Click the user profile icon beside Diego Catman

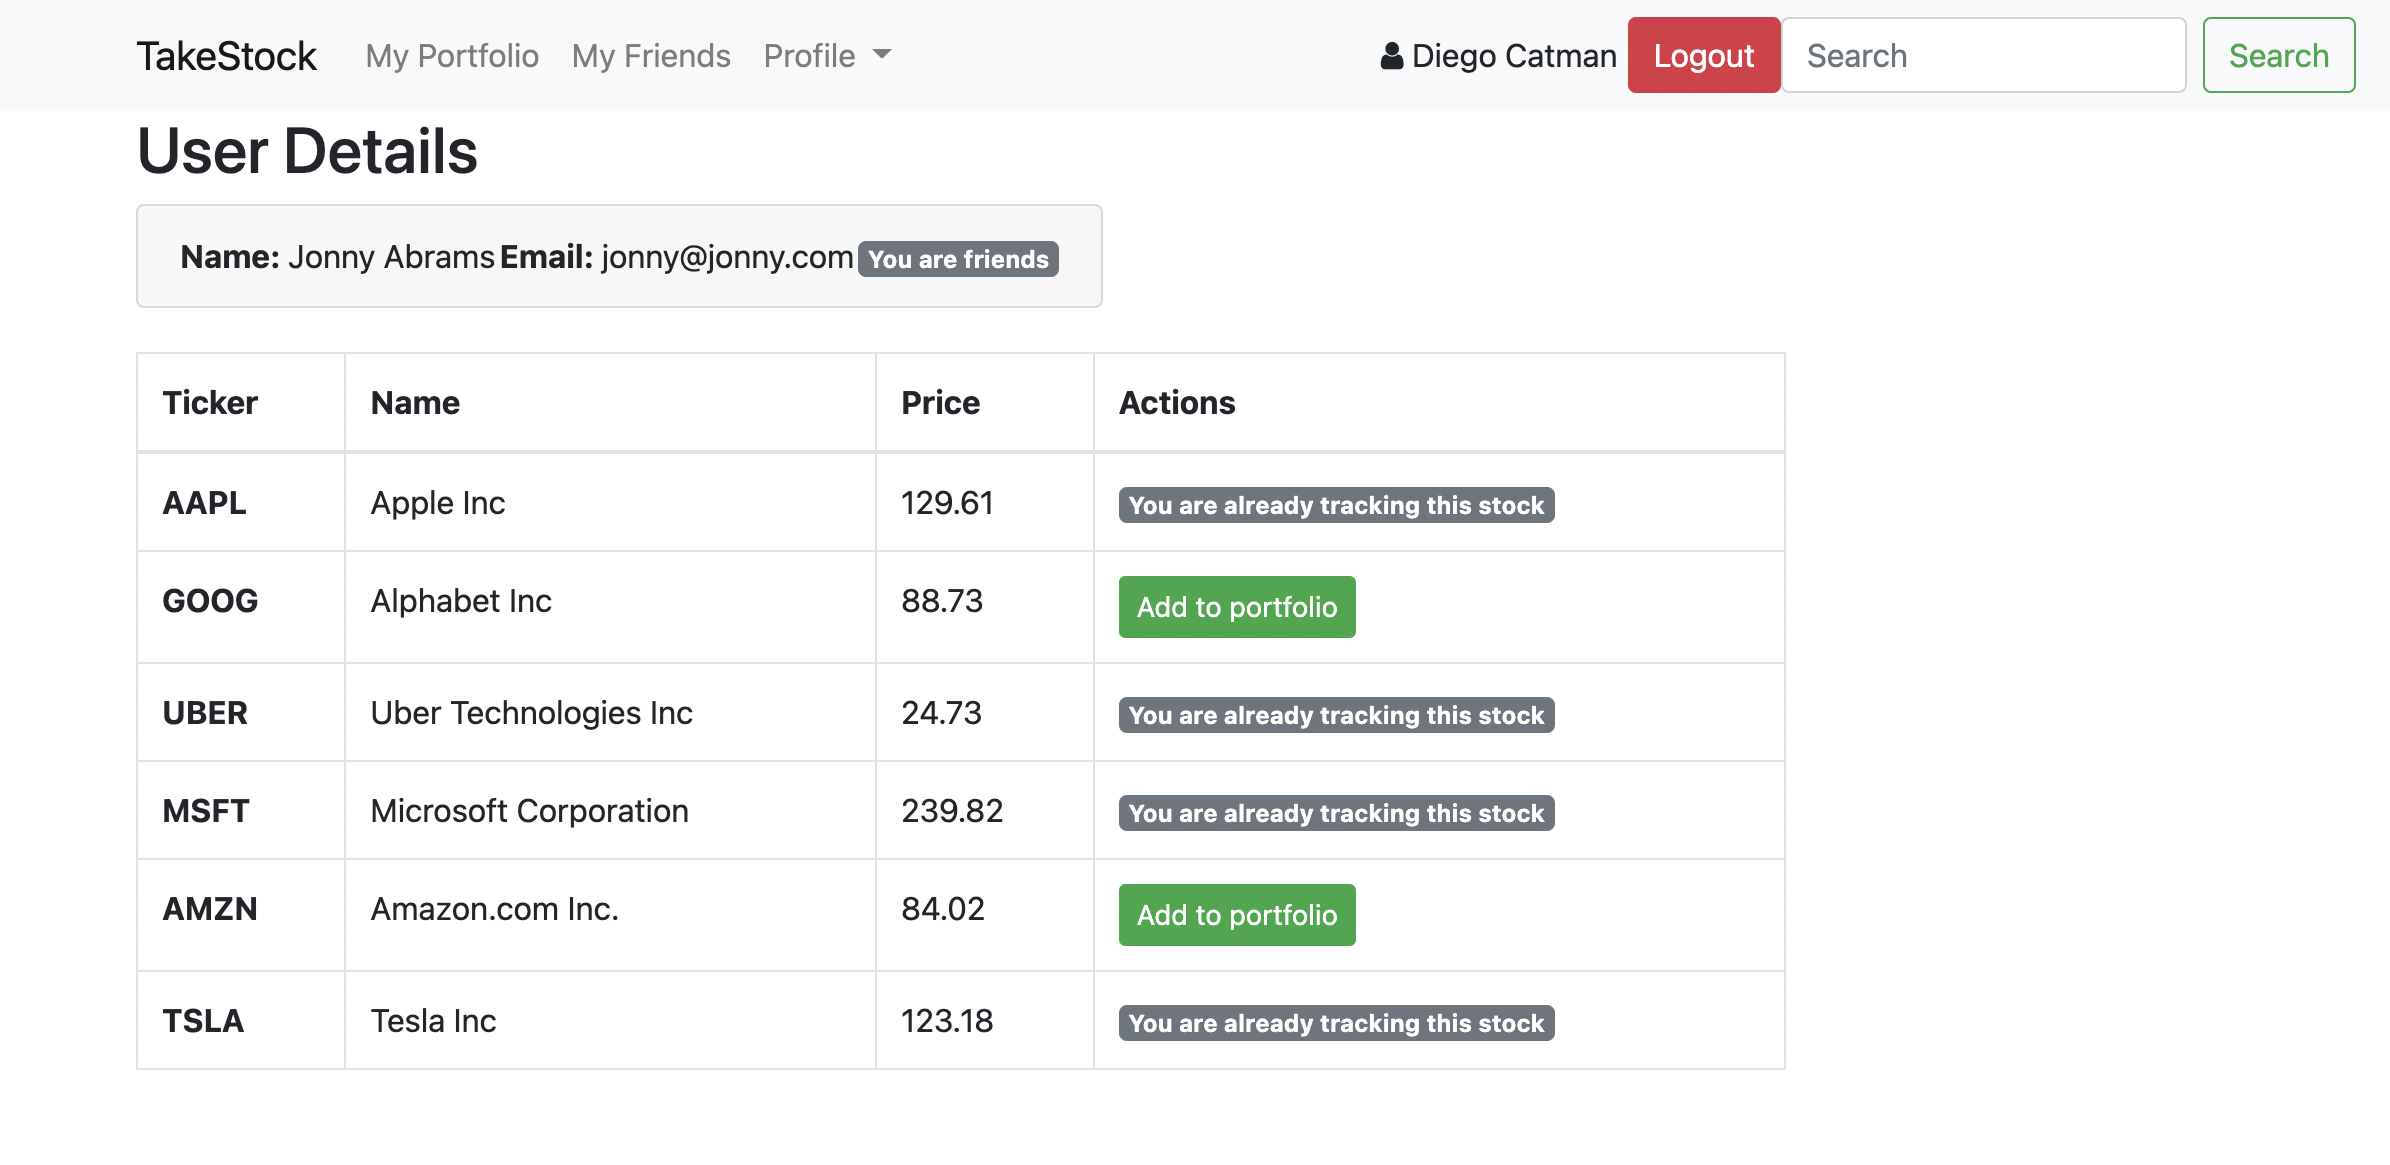[x=1392, y=55]
